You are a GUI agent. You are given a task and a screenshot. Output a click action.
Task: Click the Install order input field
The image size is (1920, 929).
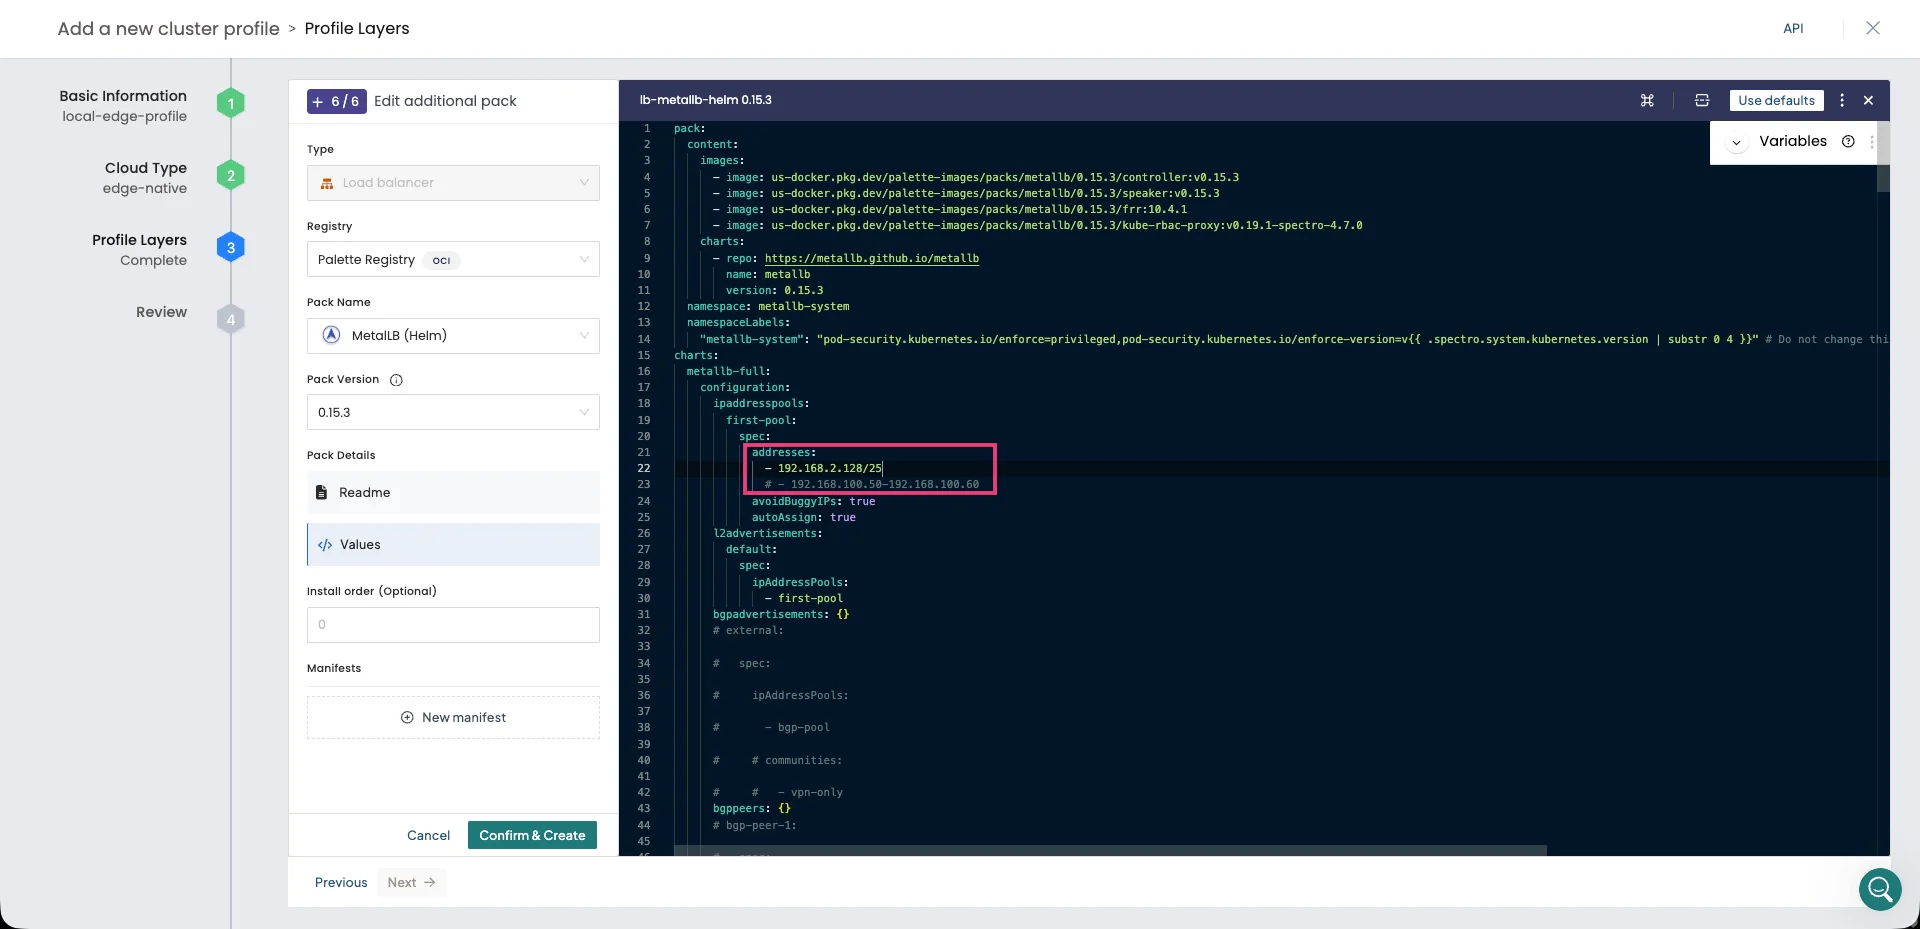click(453, 625)
